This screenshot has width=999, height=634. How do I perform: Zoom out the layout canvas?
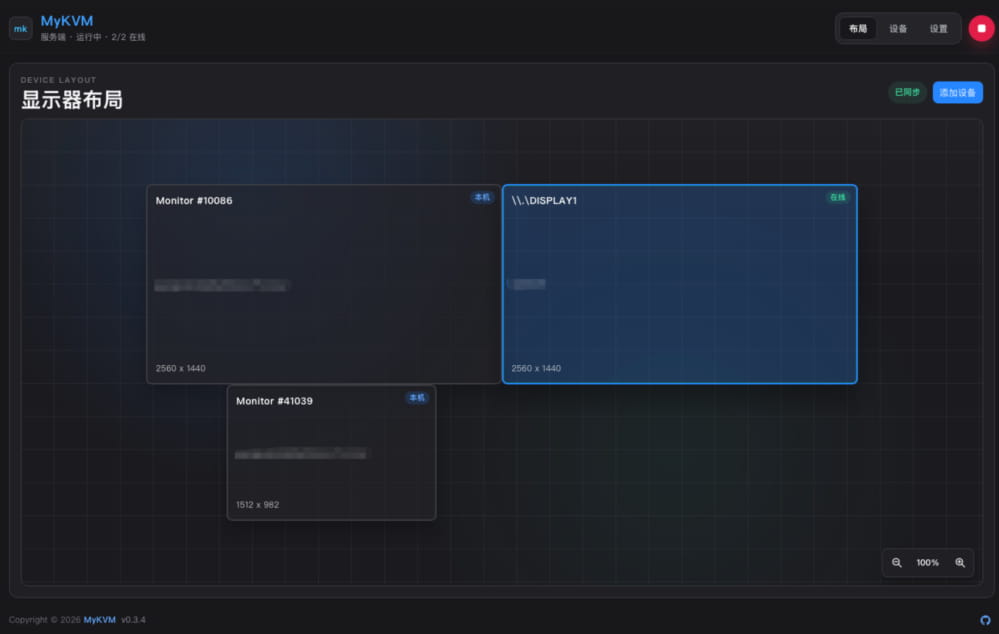pyautogui.click(x=896, y=563)
